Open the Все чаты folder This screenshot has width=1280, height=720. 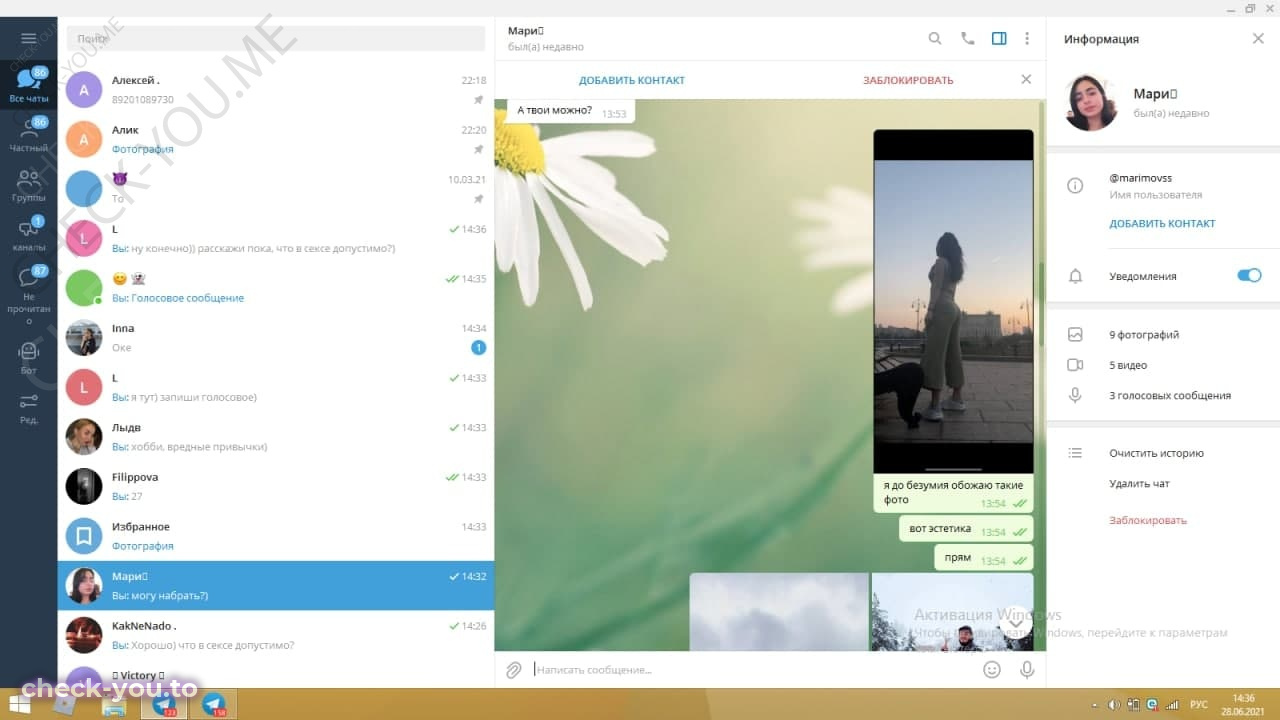coord(29,85)
